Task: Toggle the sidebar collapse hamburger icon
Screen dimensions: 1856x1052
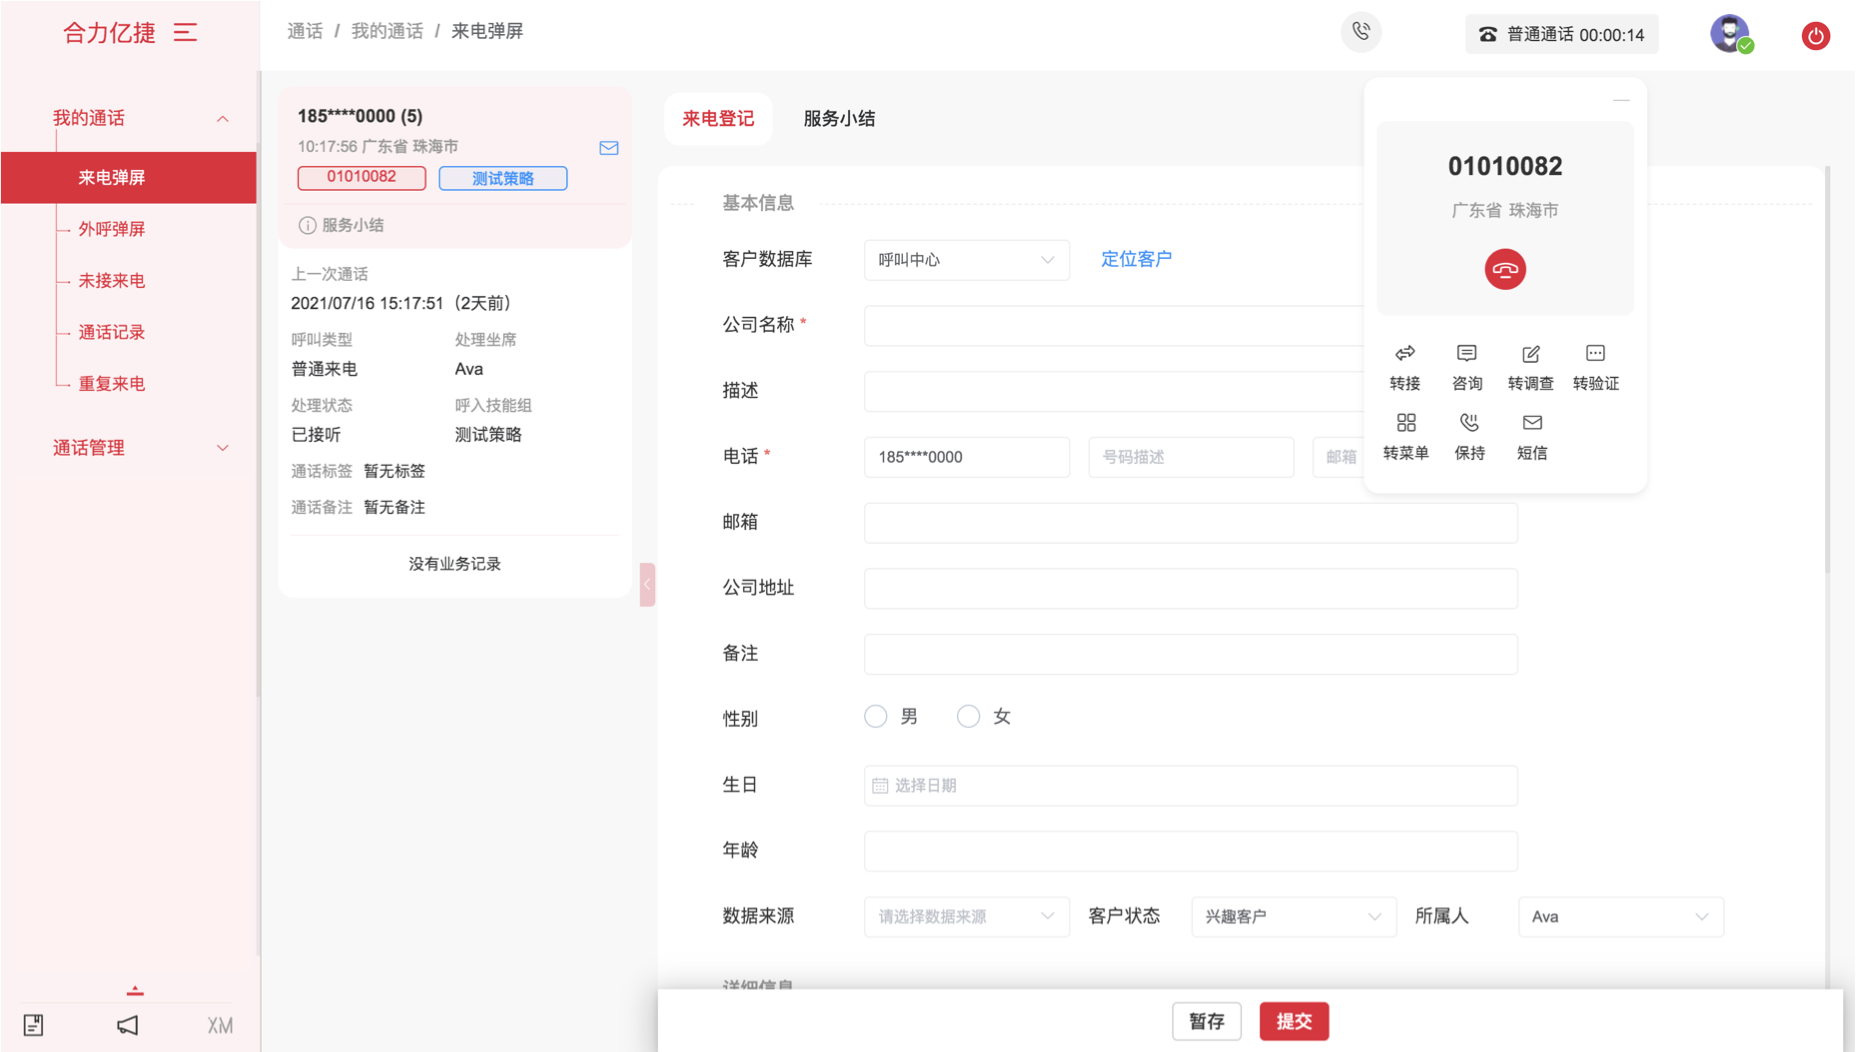Action: 186,33
